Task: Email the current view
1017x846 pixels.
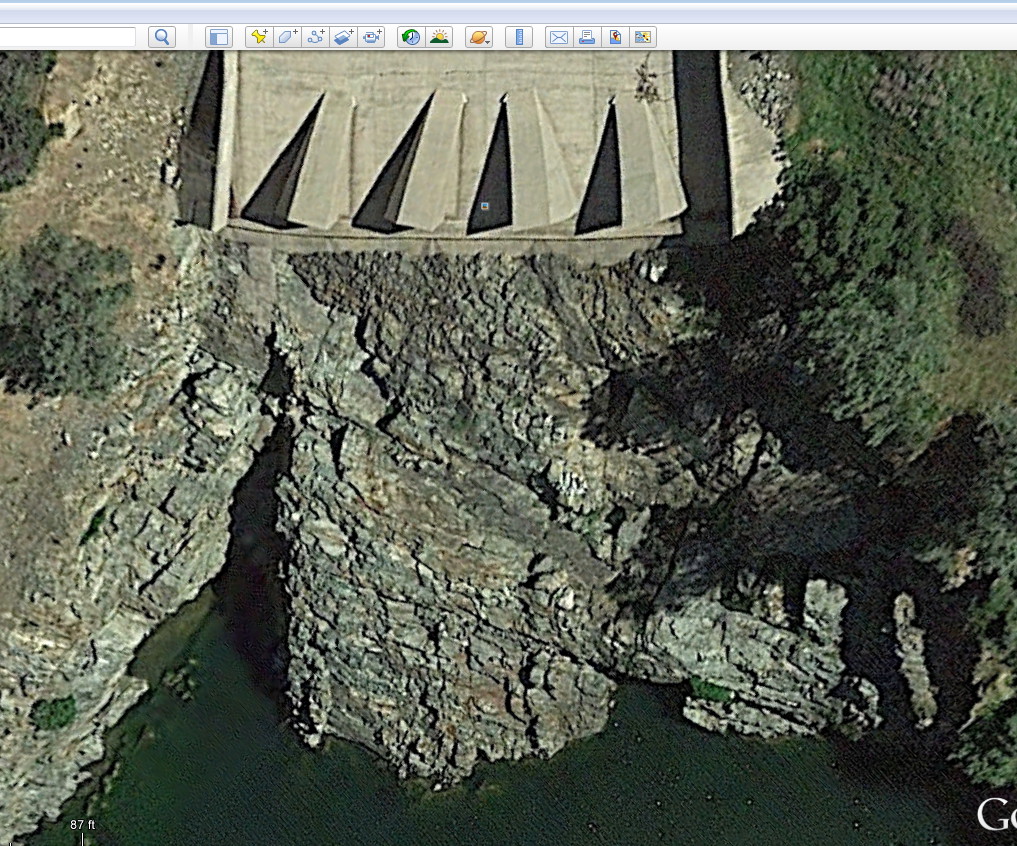Action: point(559,37)
